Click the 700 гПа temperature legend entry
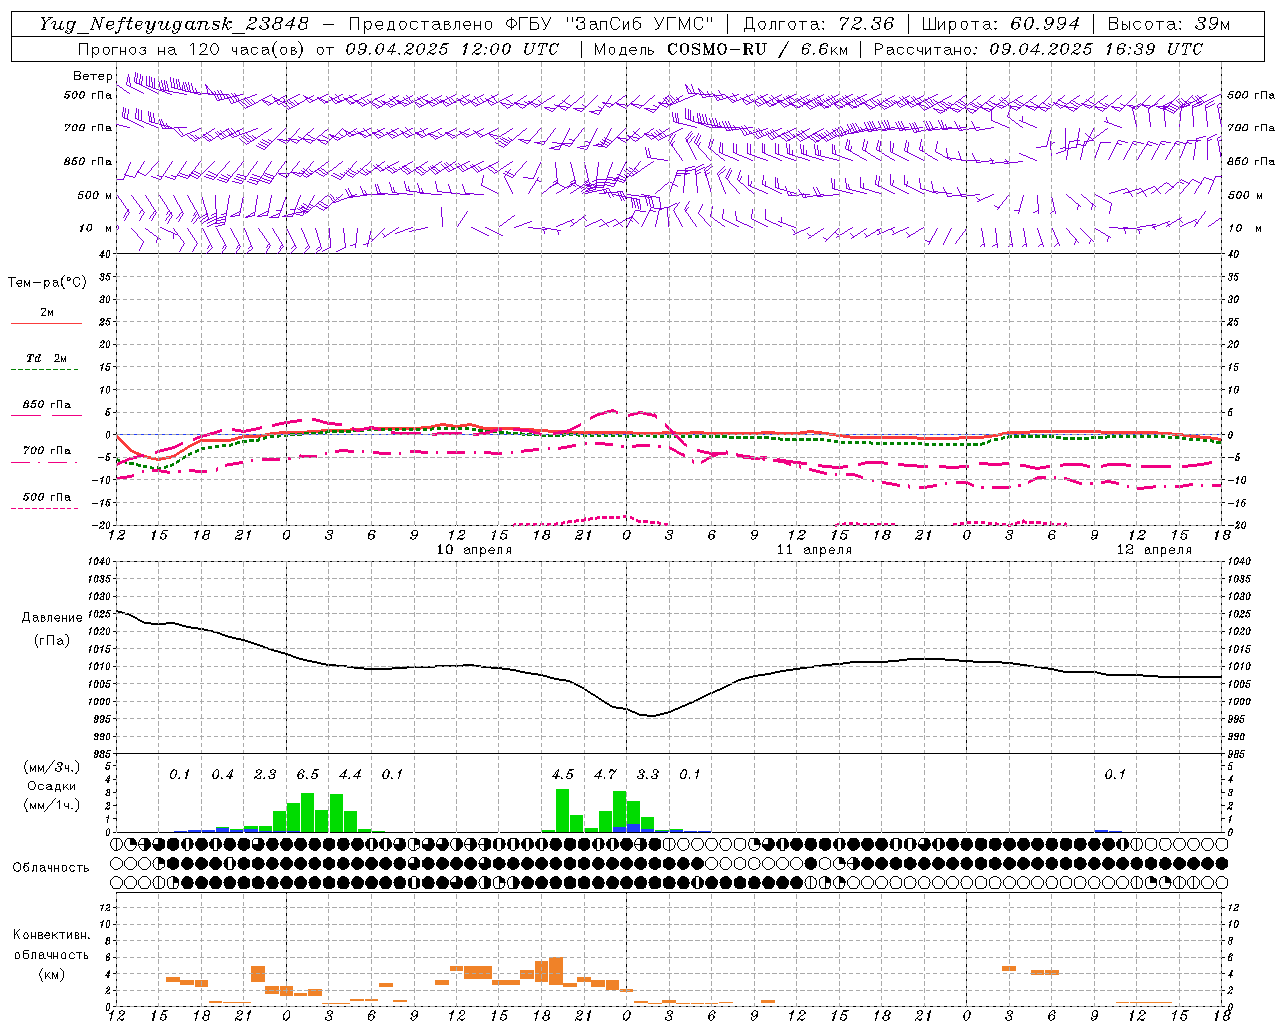Viewport: 1280px width, 1024px height. (47, 450)
